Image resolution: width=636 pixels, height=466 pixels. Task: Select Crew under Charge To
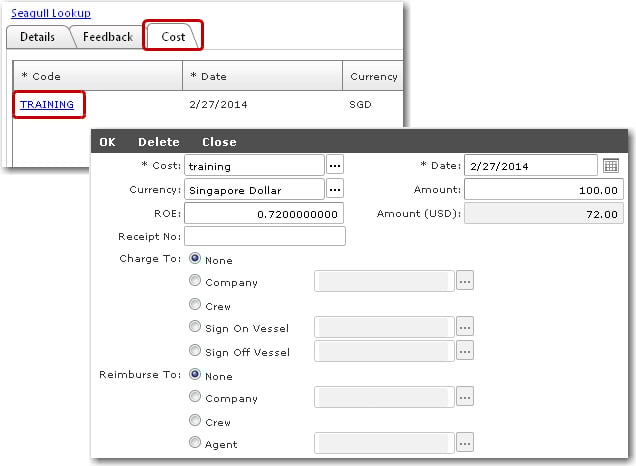(x=195, y=305)
